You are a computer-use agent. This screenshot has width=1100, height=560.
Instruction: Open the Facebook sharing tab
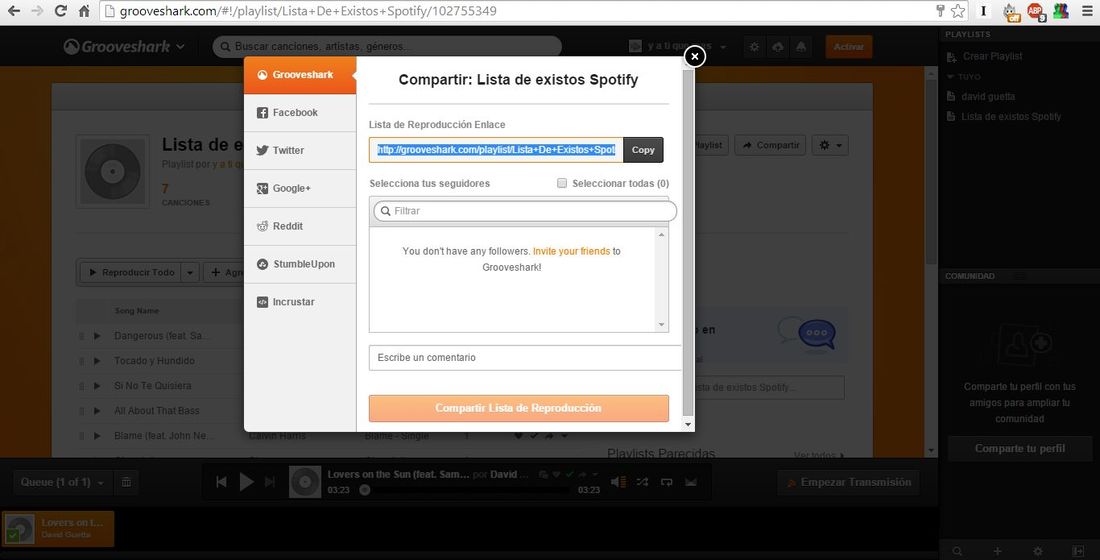point(300,113)
